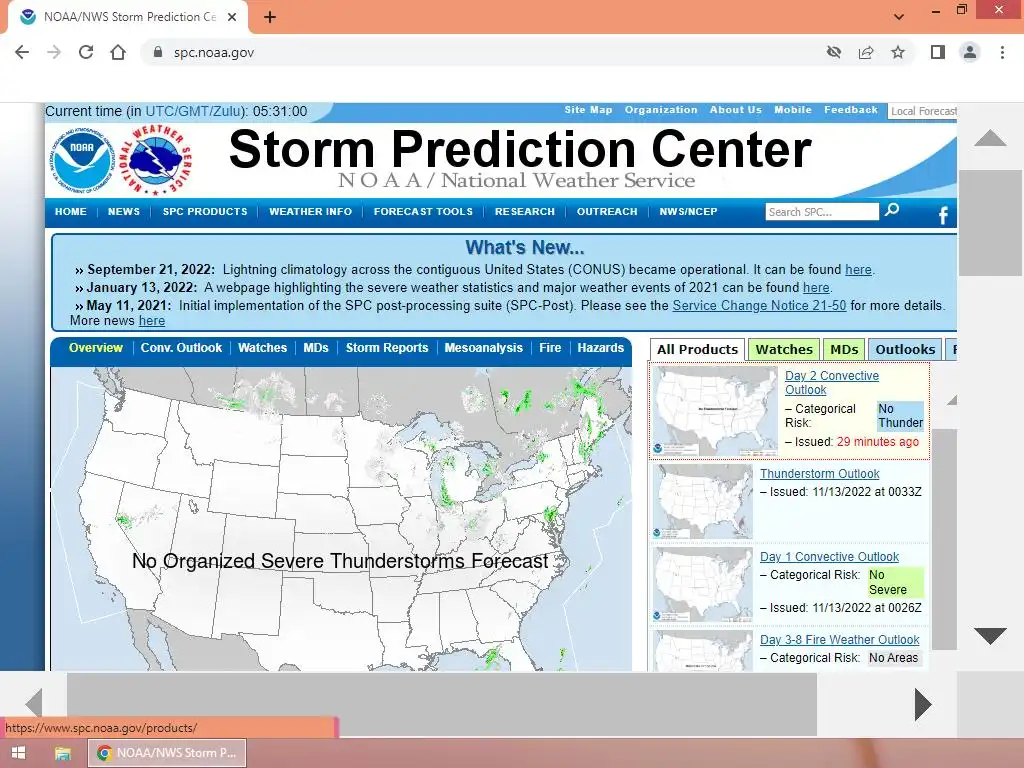This screenshot has height=768, width=1024.
Task: Click Day 1 Convective Outlook map thumbnail
Action: 703,584
